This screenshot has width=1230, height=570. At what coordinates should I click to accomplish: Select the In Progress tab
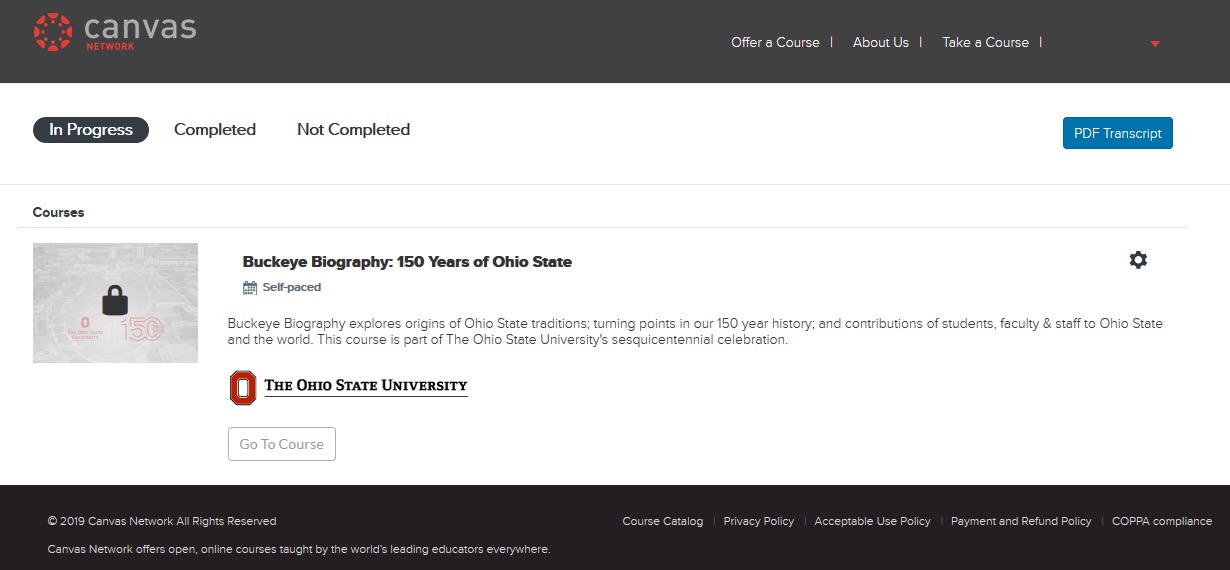[91, 130]
